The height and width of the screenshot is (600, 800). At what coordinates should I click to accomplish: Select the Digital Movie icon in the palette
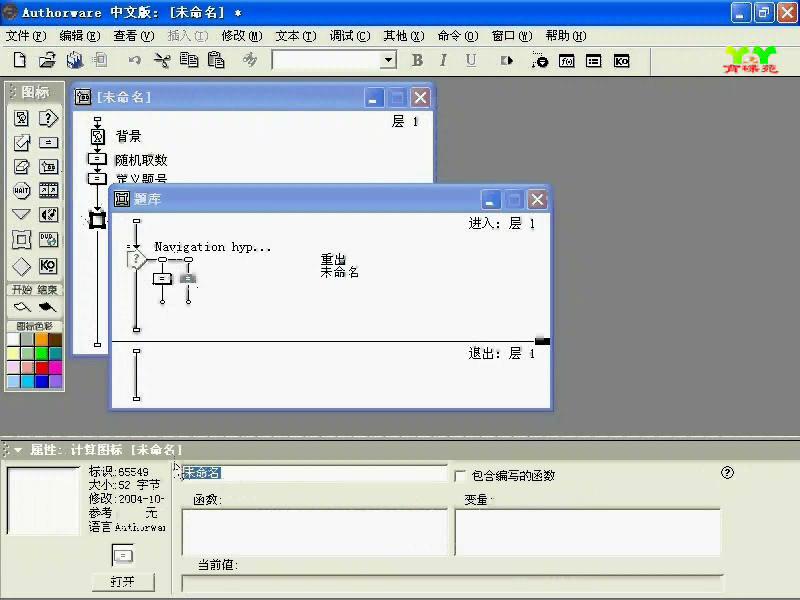pyautogui.click(x=48, y=191)
